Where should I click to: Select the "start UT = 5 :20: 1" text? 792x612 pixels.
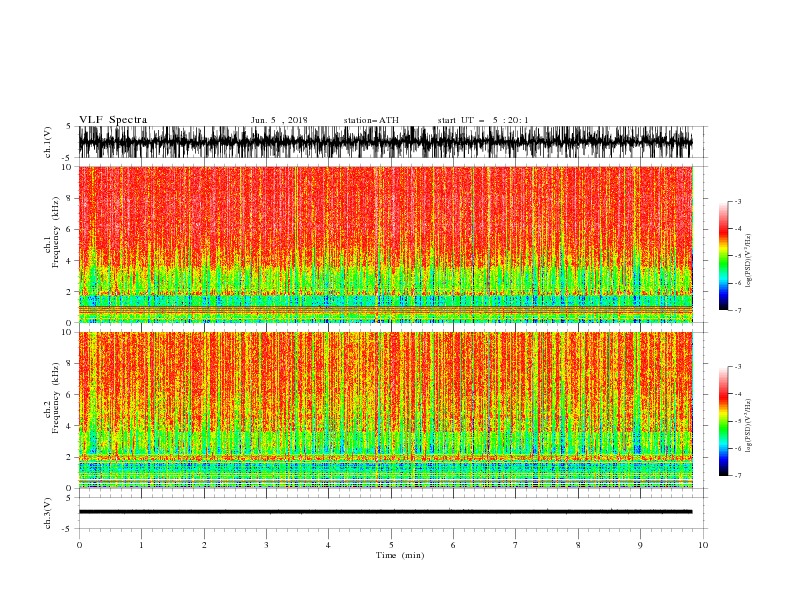pos(483,120)
